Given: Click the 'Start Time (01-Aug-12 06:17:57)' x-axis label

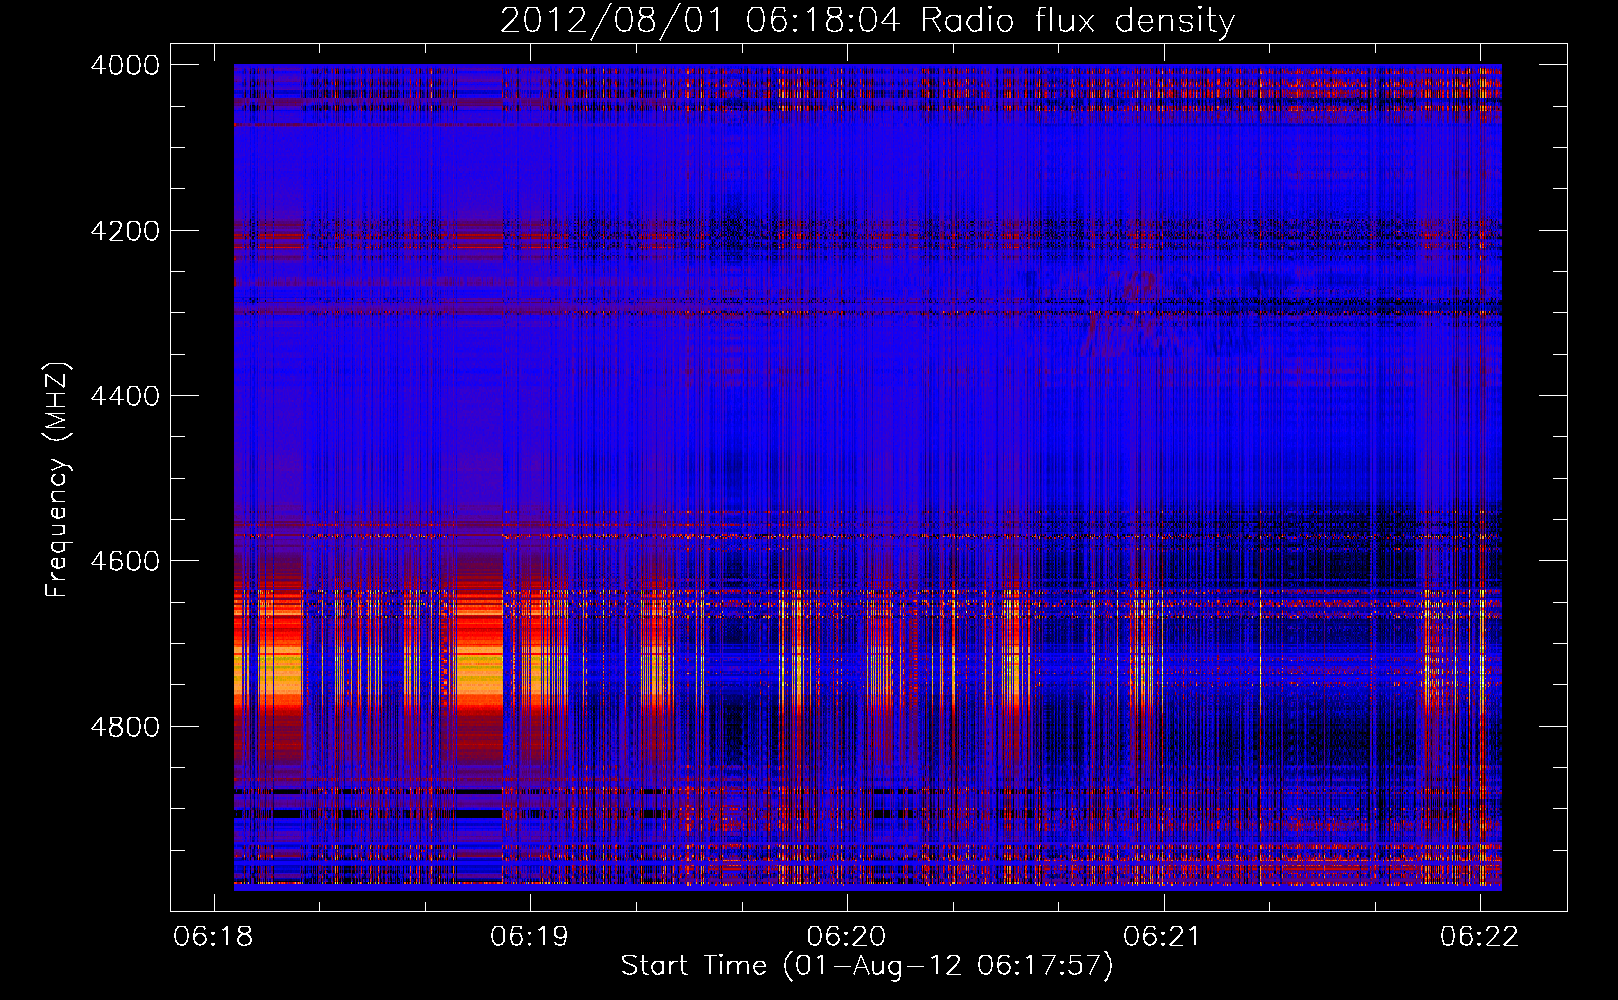Looking at the screenshot, I should coord(867,966).
